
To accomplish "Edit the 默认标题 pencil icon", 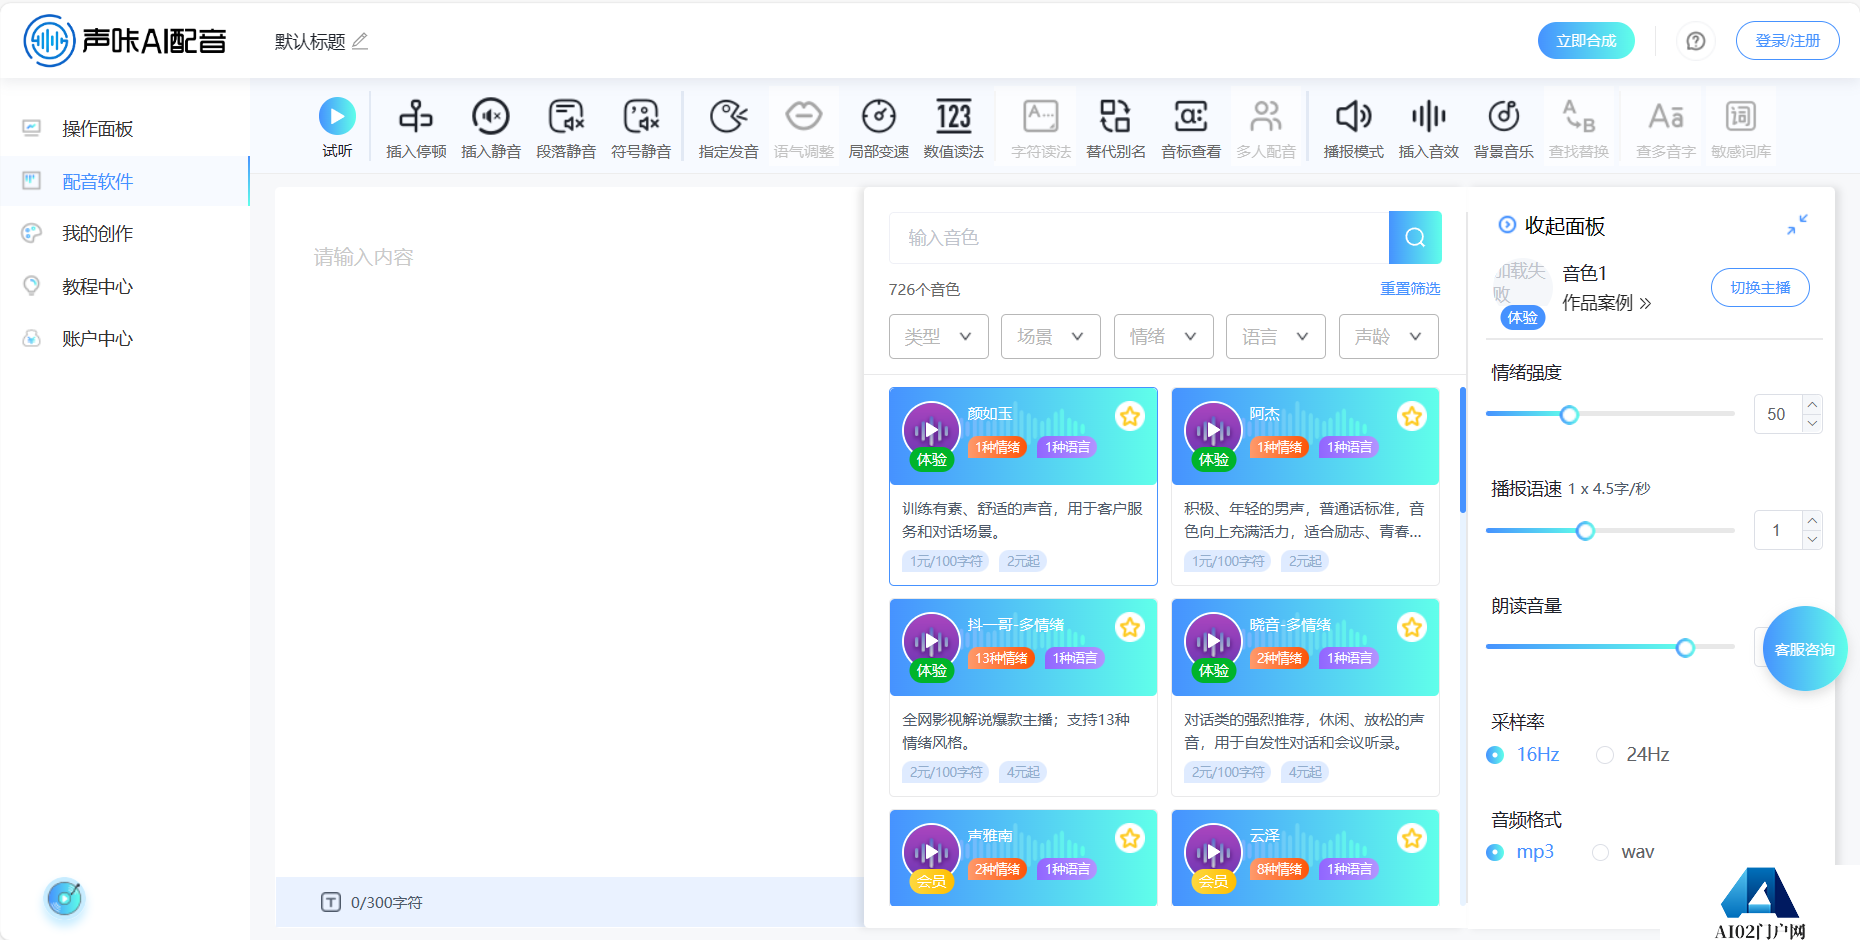I will click(x=360, y=41).
